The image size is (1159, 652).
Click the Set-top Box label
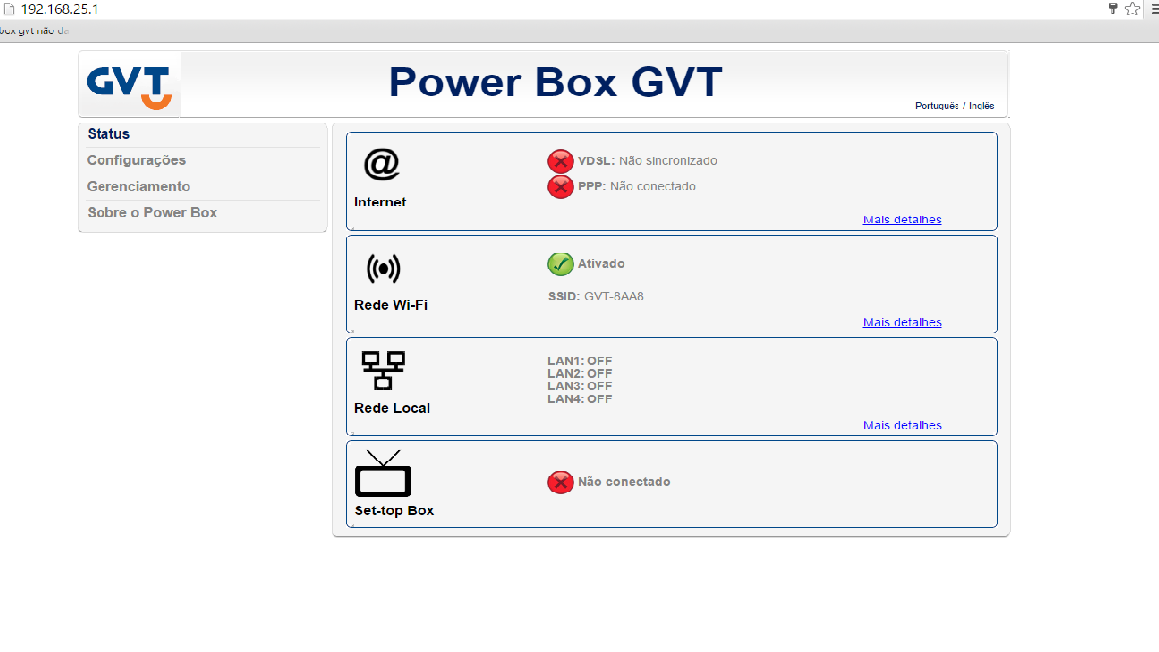coord(394,511)
